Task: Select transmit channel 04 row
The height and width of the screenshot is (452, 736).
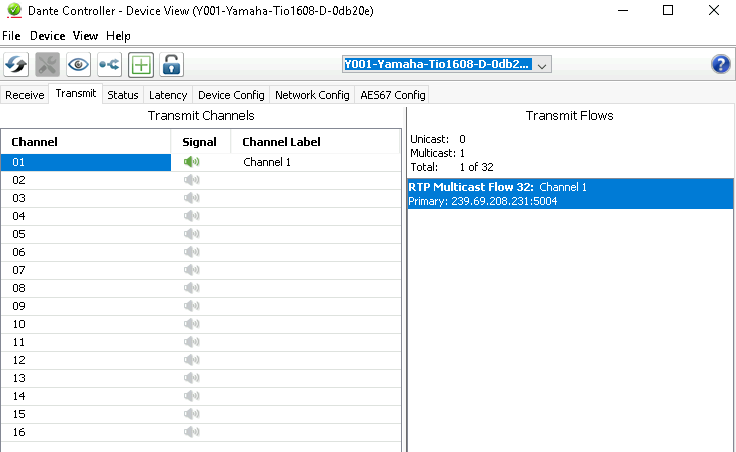Action: tap(201, 216)
